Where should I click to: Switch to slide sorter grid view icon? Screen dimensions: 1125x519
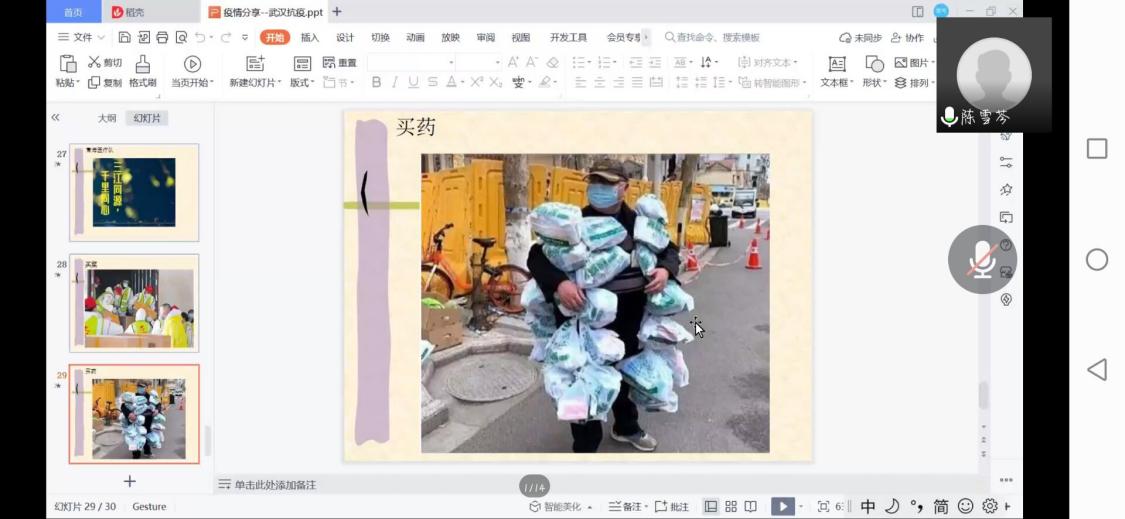(x=731, y=506)
